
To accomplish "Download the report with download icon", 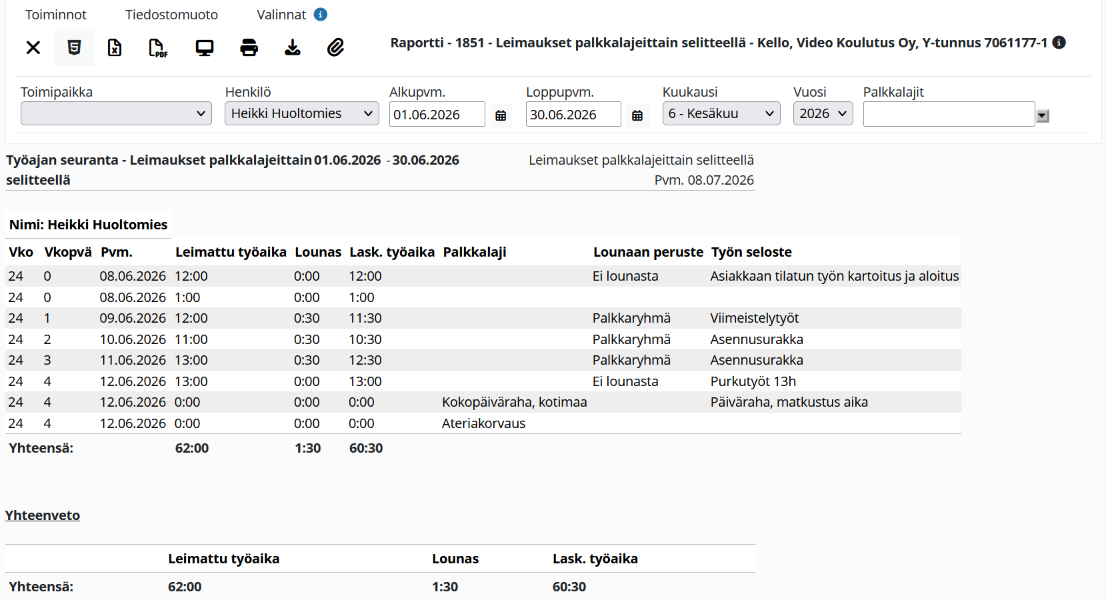I will click(292, 47).
